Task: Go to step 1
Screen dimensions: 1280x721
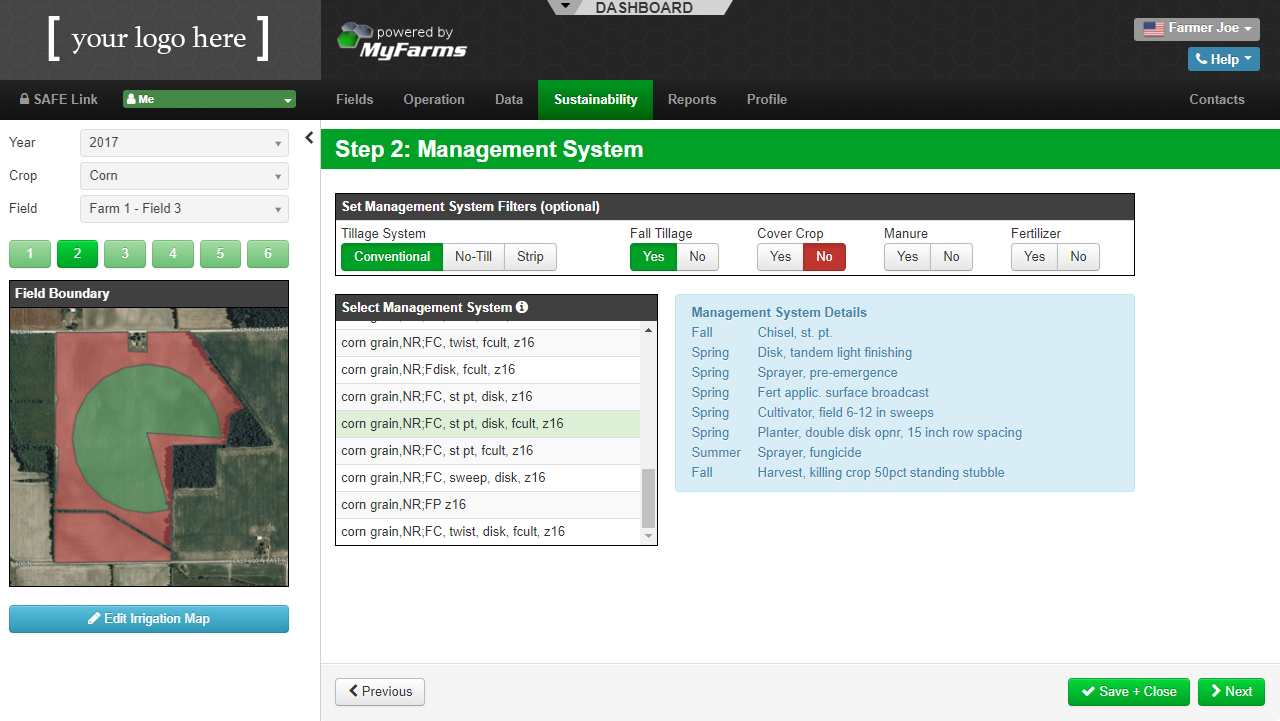Action: (x=30, y=254)
